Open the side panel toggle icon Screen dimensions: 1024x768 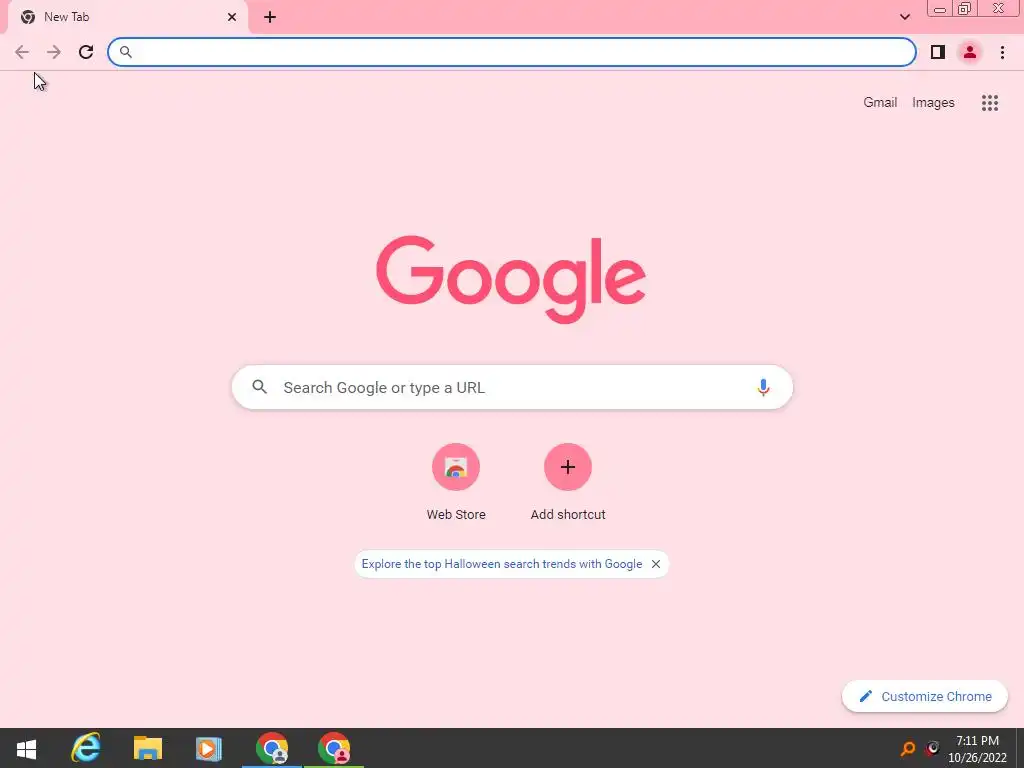pos(938,52)
